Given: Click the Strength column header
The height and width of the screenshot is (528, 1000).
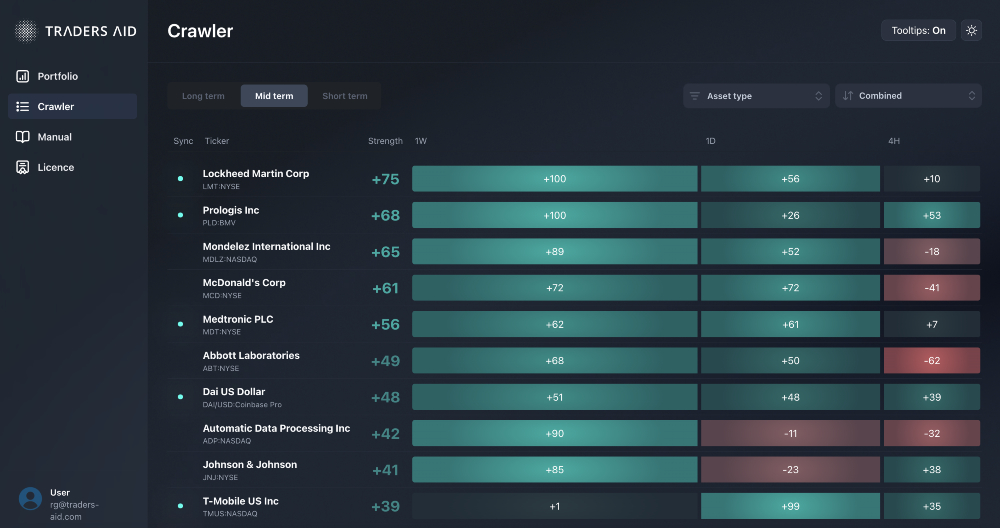Looking at the screenshot, I should coord(385,141).
